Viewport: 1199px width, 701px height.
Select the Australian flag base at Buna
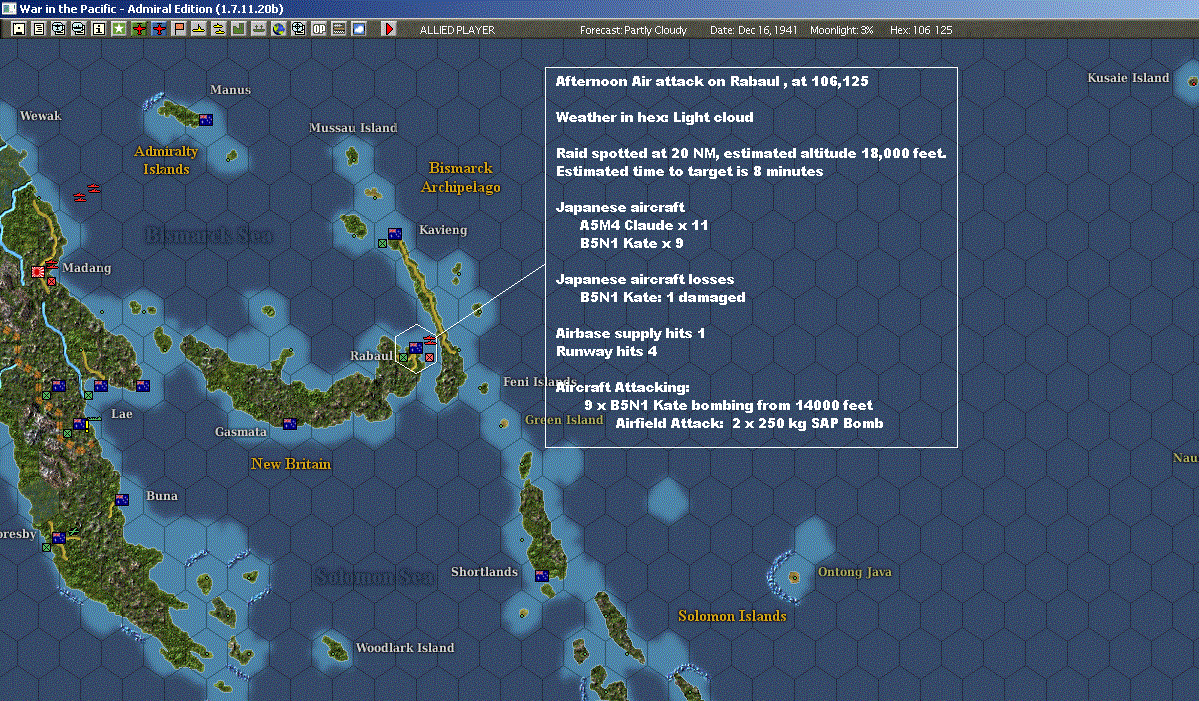click(122, 500)
